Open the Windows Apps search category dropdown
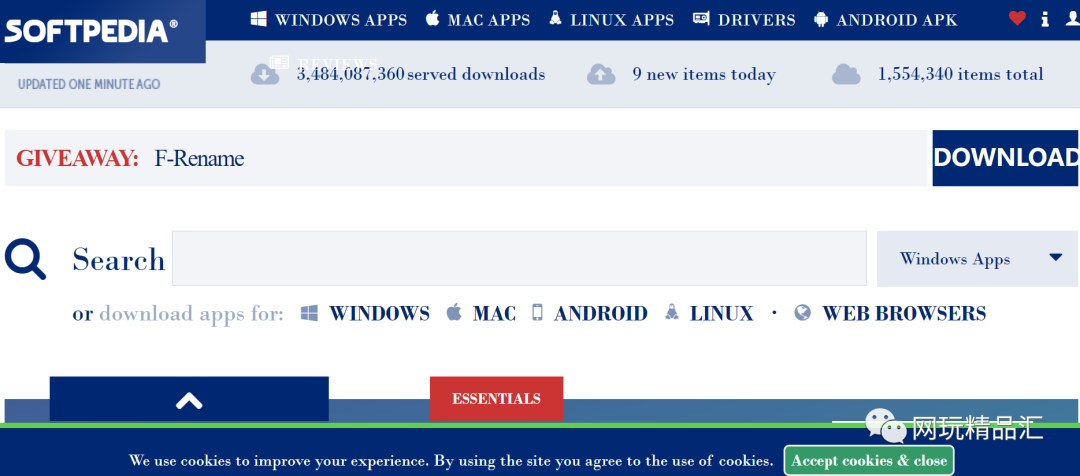The height and width of the screenshot is (476, 1080). click(x=977, y=258)
